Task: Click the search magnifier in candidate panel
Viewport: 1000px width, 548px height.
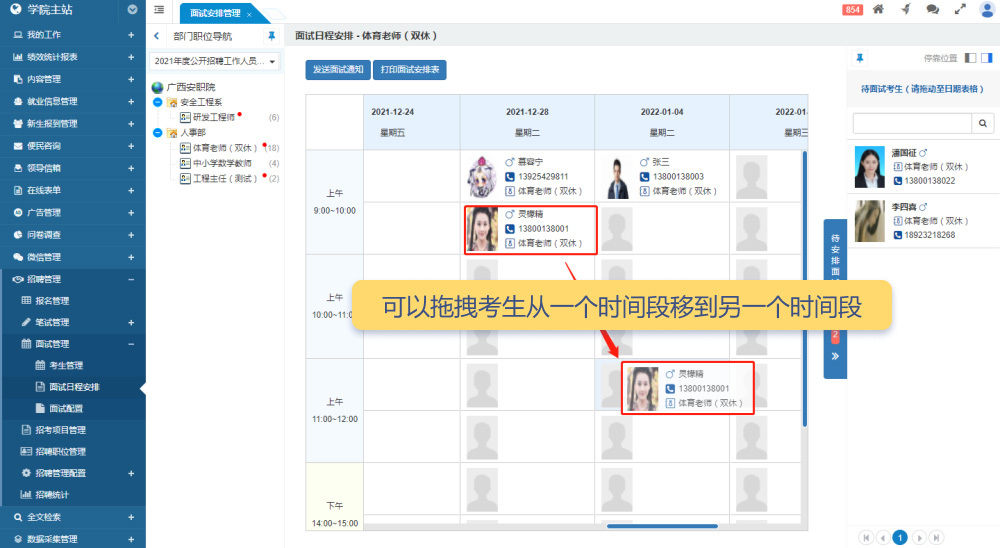Action: point(984,123)
